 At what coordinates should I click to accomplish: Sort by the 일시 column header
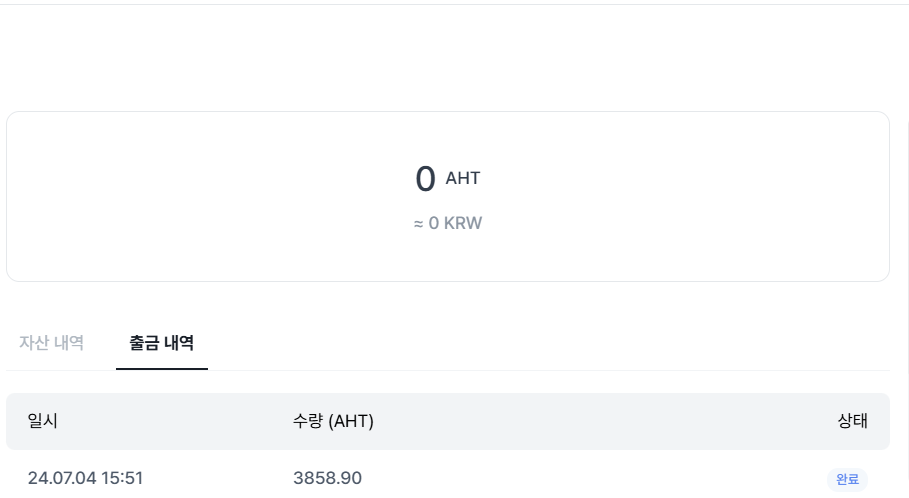pos(43,421)
